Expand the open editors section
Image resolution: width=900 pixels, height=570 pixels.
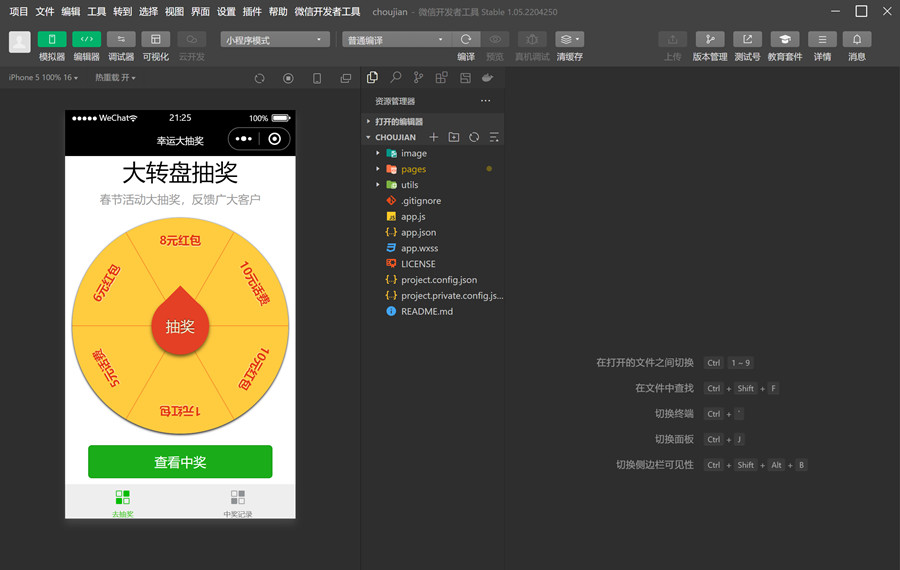click(x=433, y=122)
